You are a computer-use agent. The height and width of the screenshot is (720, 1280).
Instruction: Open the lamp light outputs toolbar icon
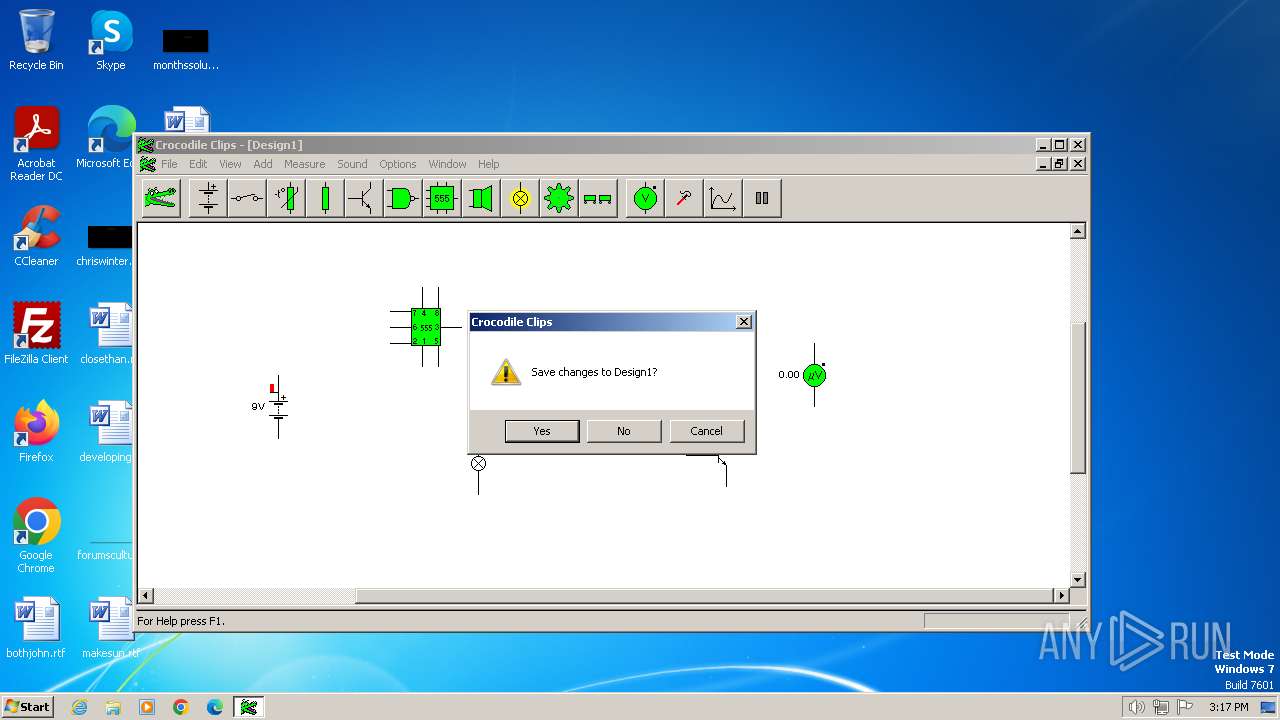tap(520, 198)
